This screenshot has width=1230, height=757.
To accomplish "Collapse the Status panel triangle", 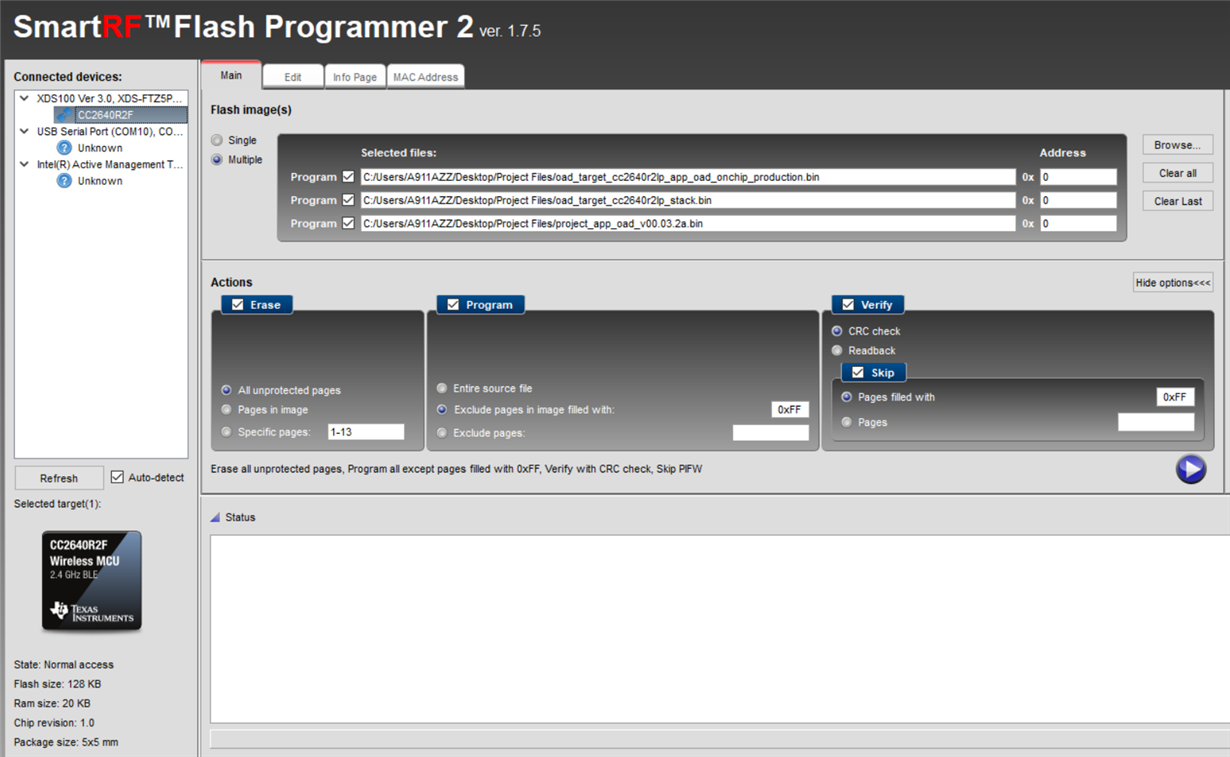I will (x=215, y=518).
